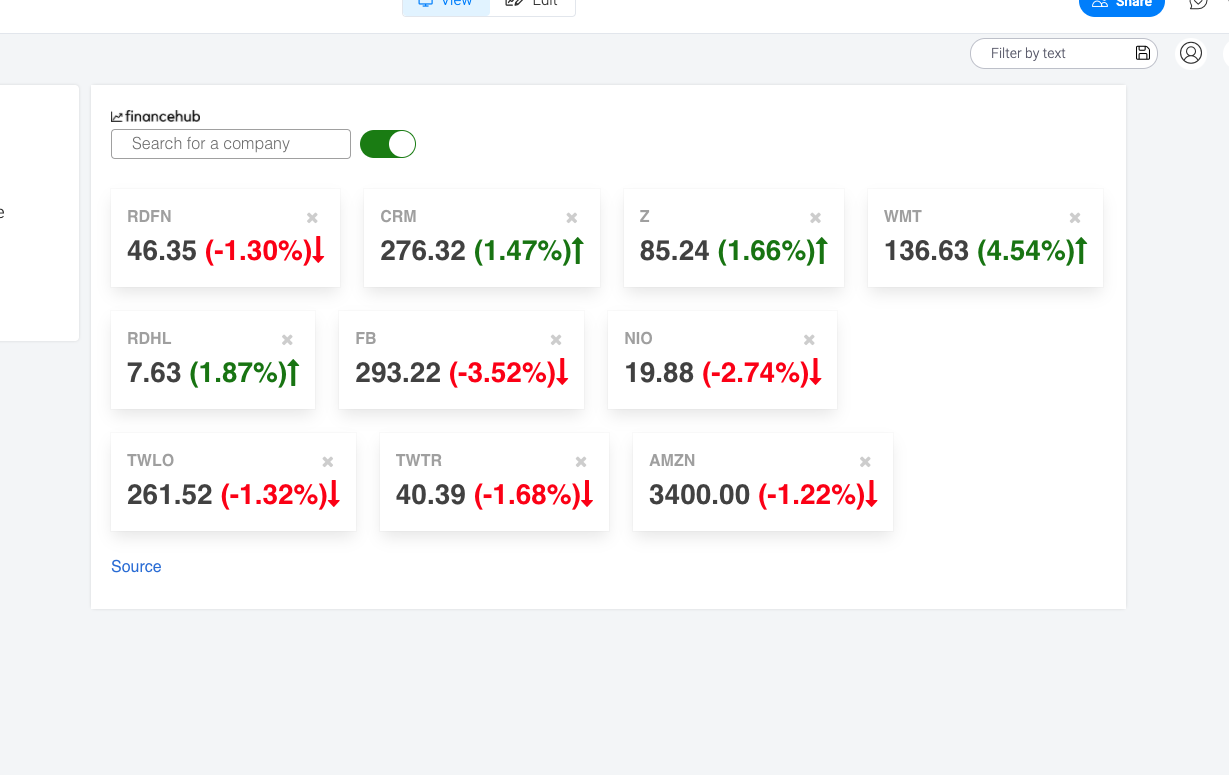1229x775 pixels.
Task: Click the RDHL price 7.63
Action: (154, 372)
